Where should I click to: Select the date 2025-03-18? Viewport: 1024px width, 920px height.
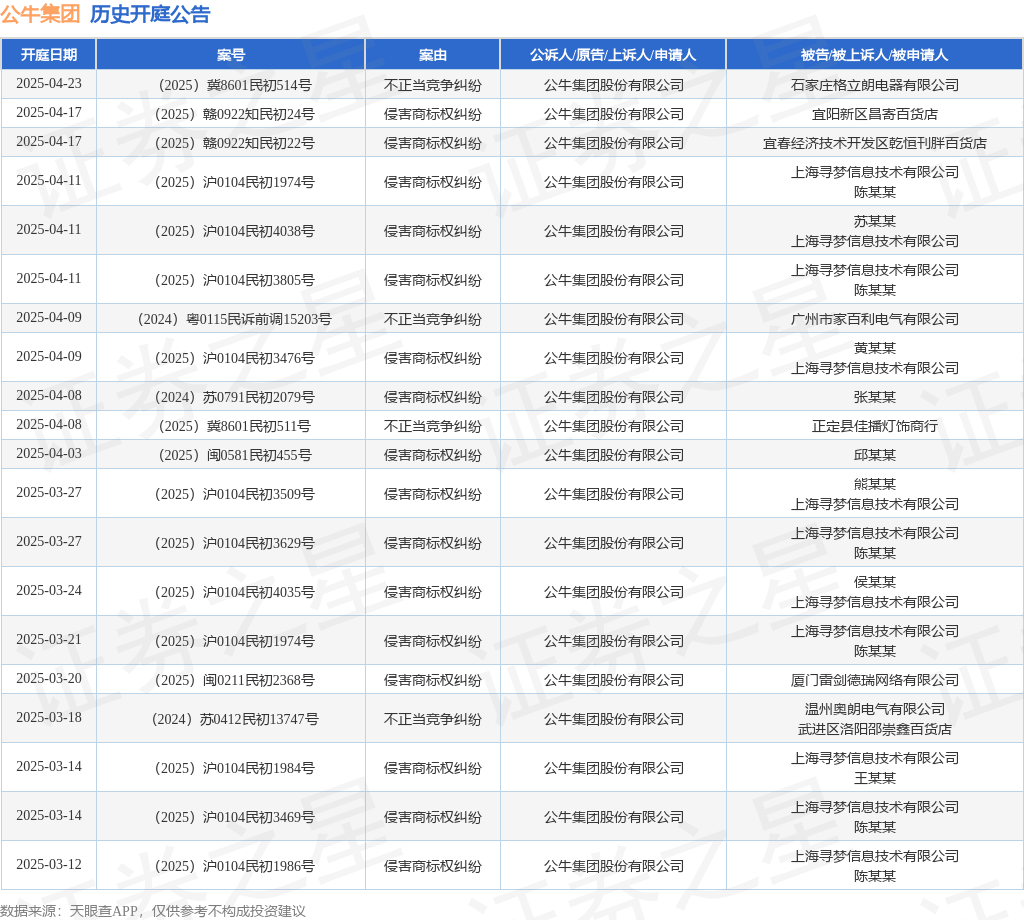(x=49, y=718)
